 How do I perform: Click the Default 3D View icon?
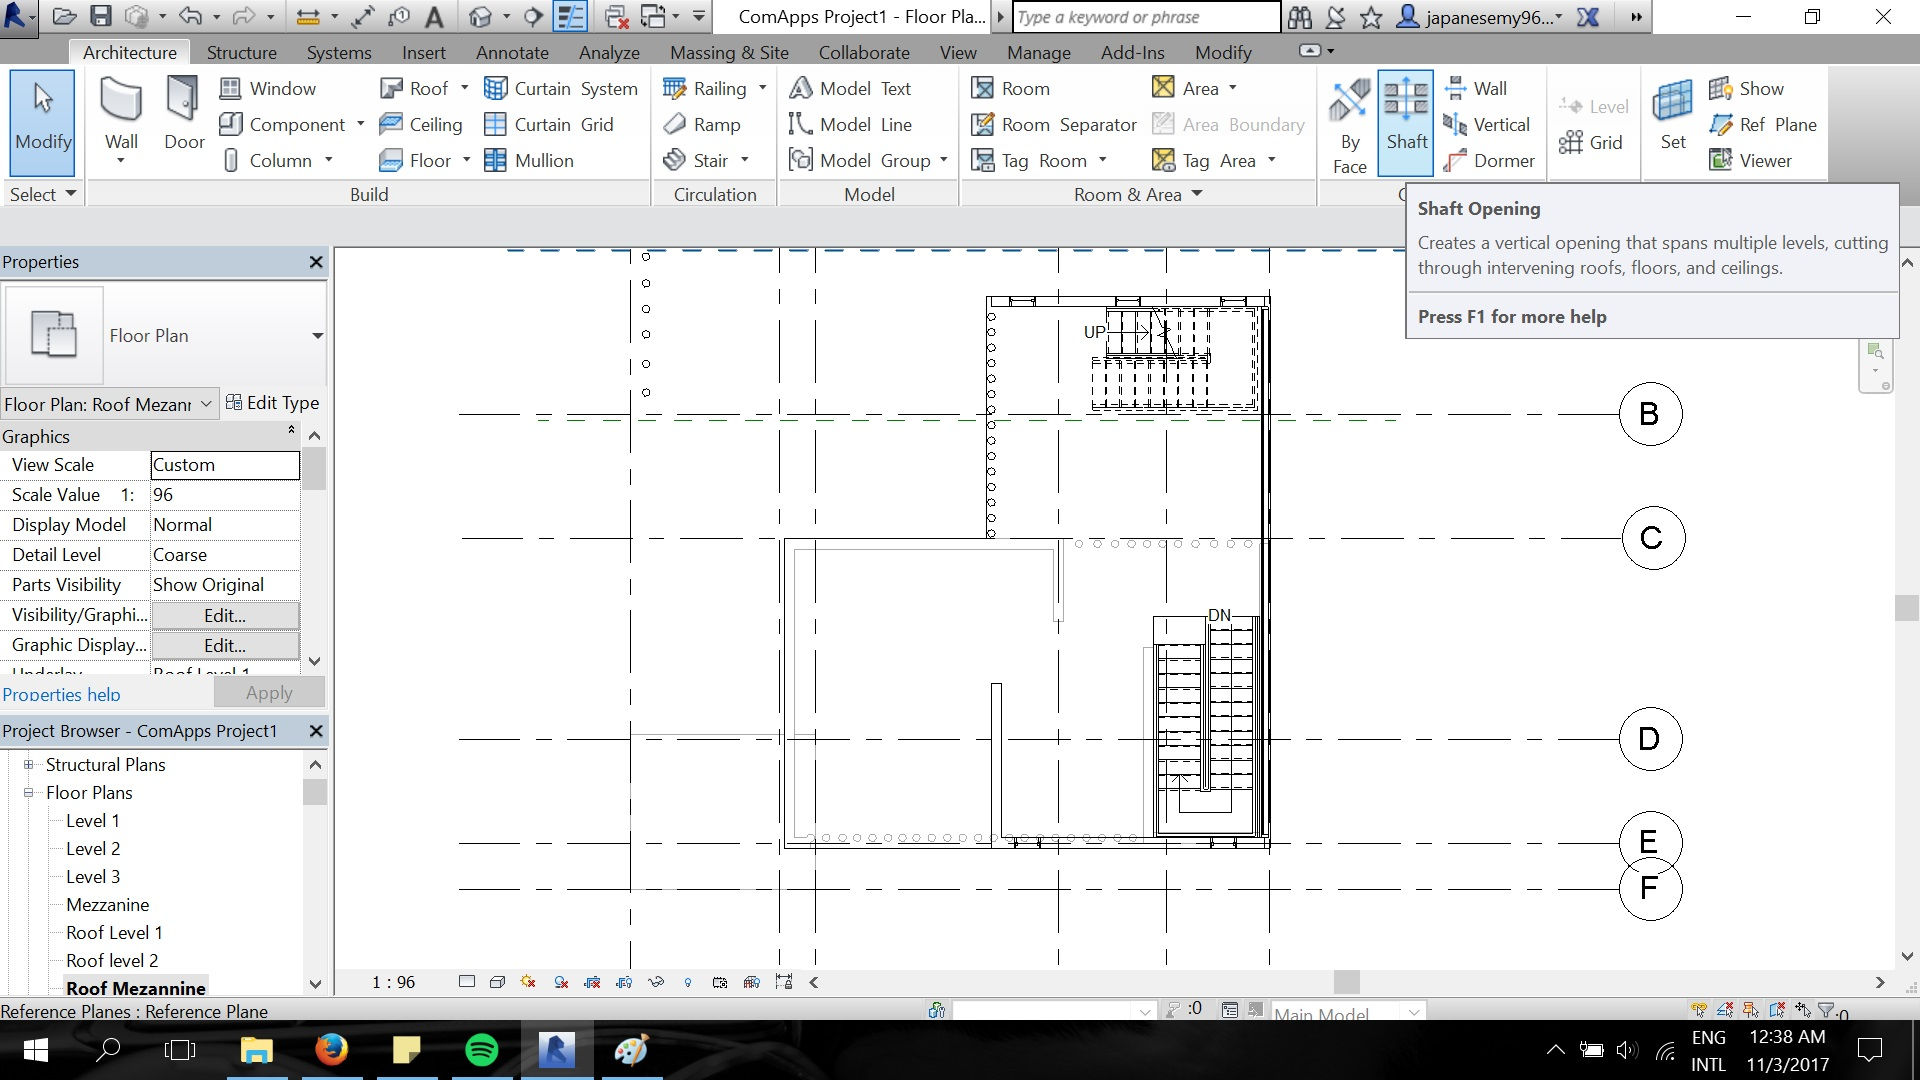click(481, 17)
